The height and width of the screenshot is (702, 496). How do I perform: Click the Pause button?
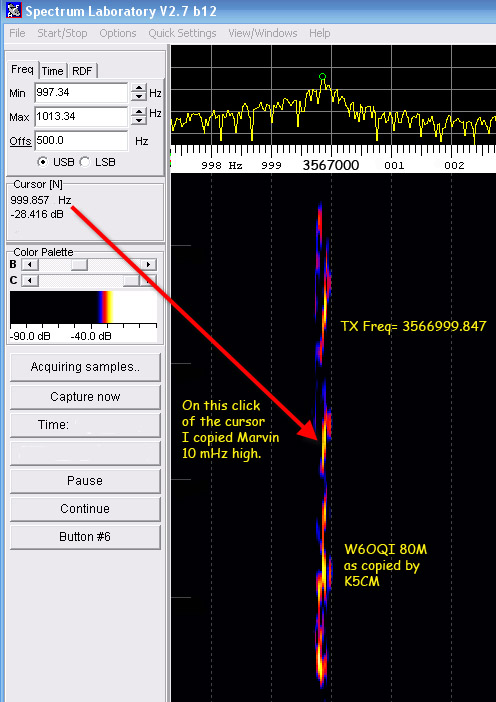tap(85, 480)
